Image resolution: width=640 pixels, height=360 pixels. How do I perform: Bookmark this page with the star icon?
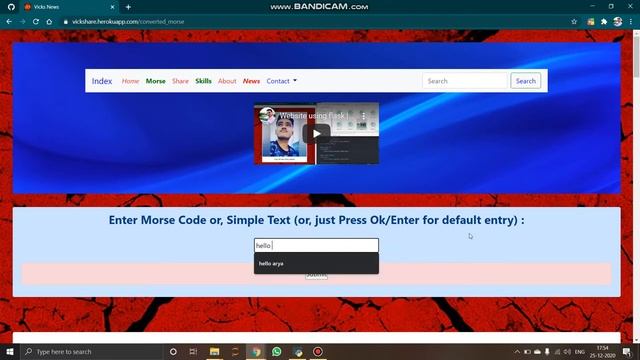coord(574,22)
